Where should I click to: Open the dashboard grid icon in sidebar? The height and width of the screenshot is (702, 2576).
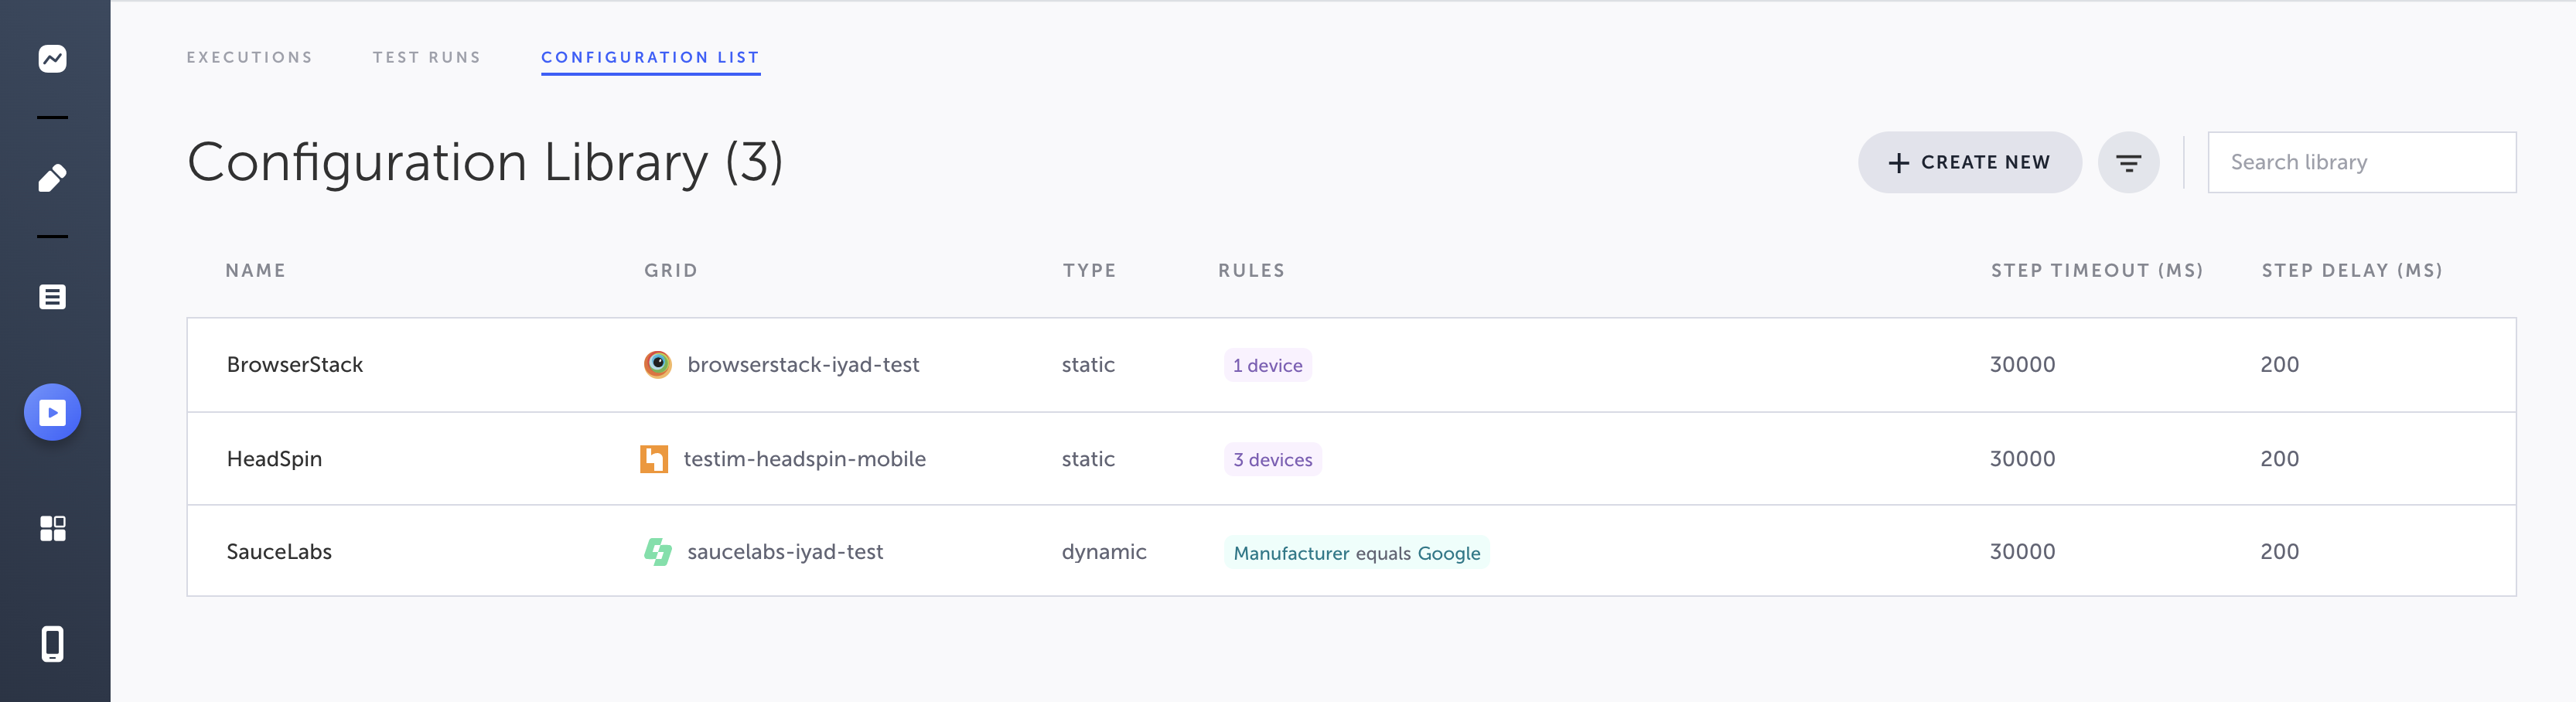click(x=52, y=528)
